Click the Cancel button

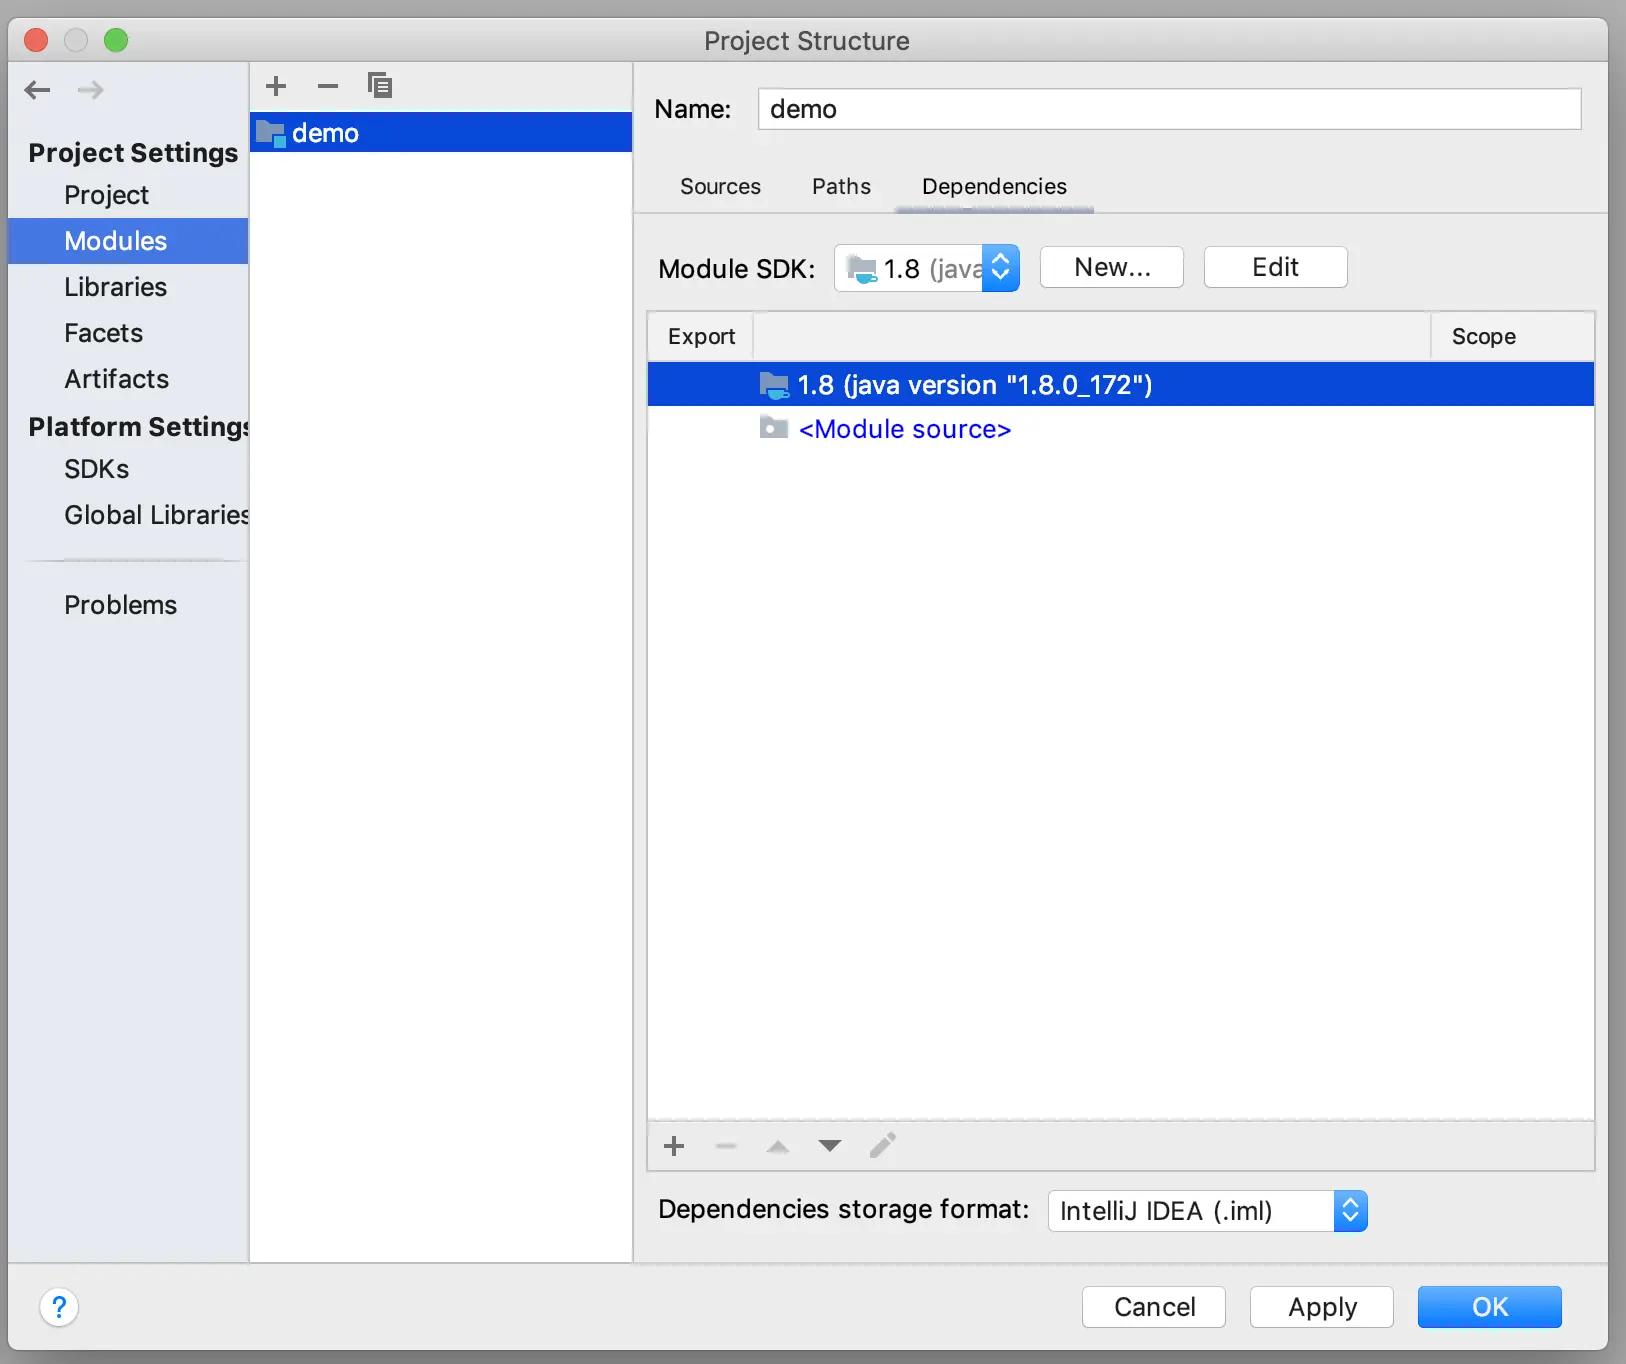[x=1154, y=1307]
